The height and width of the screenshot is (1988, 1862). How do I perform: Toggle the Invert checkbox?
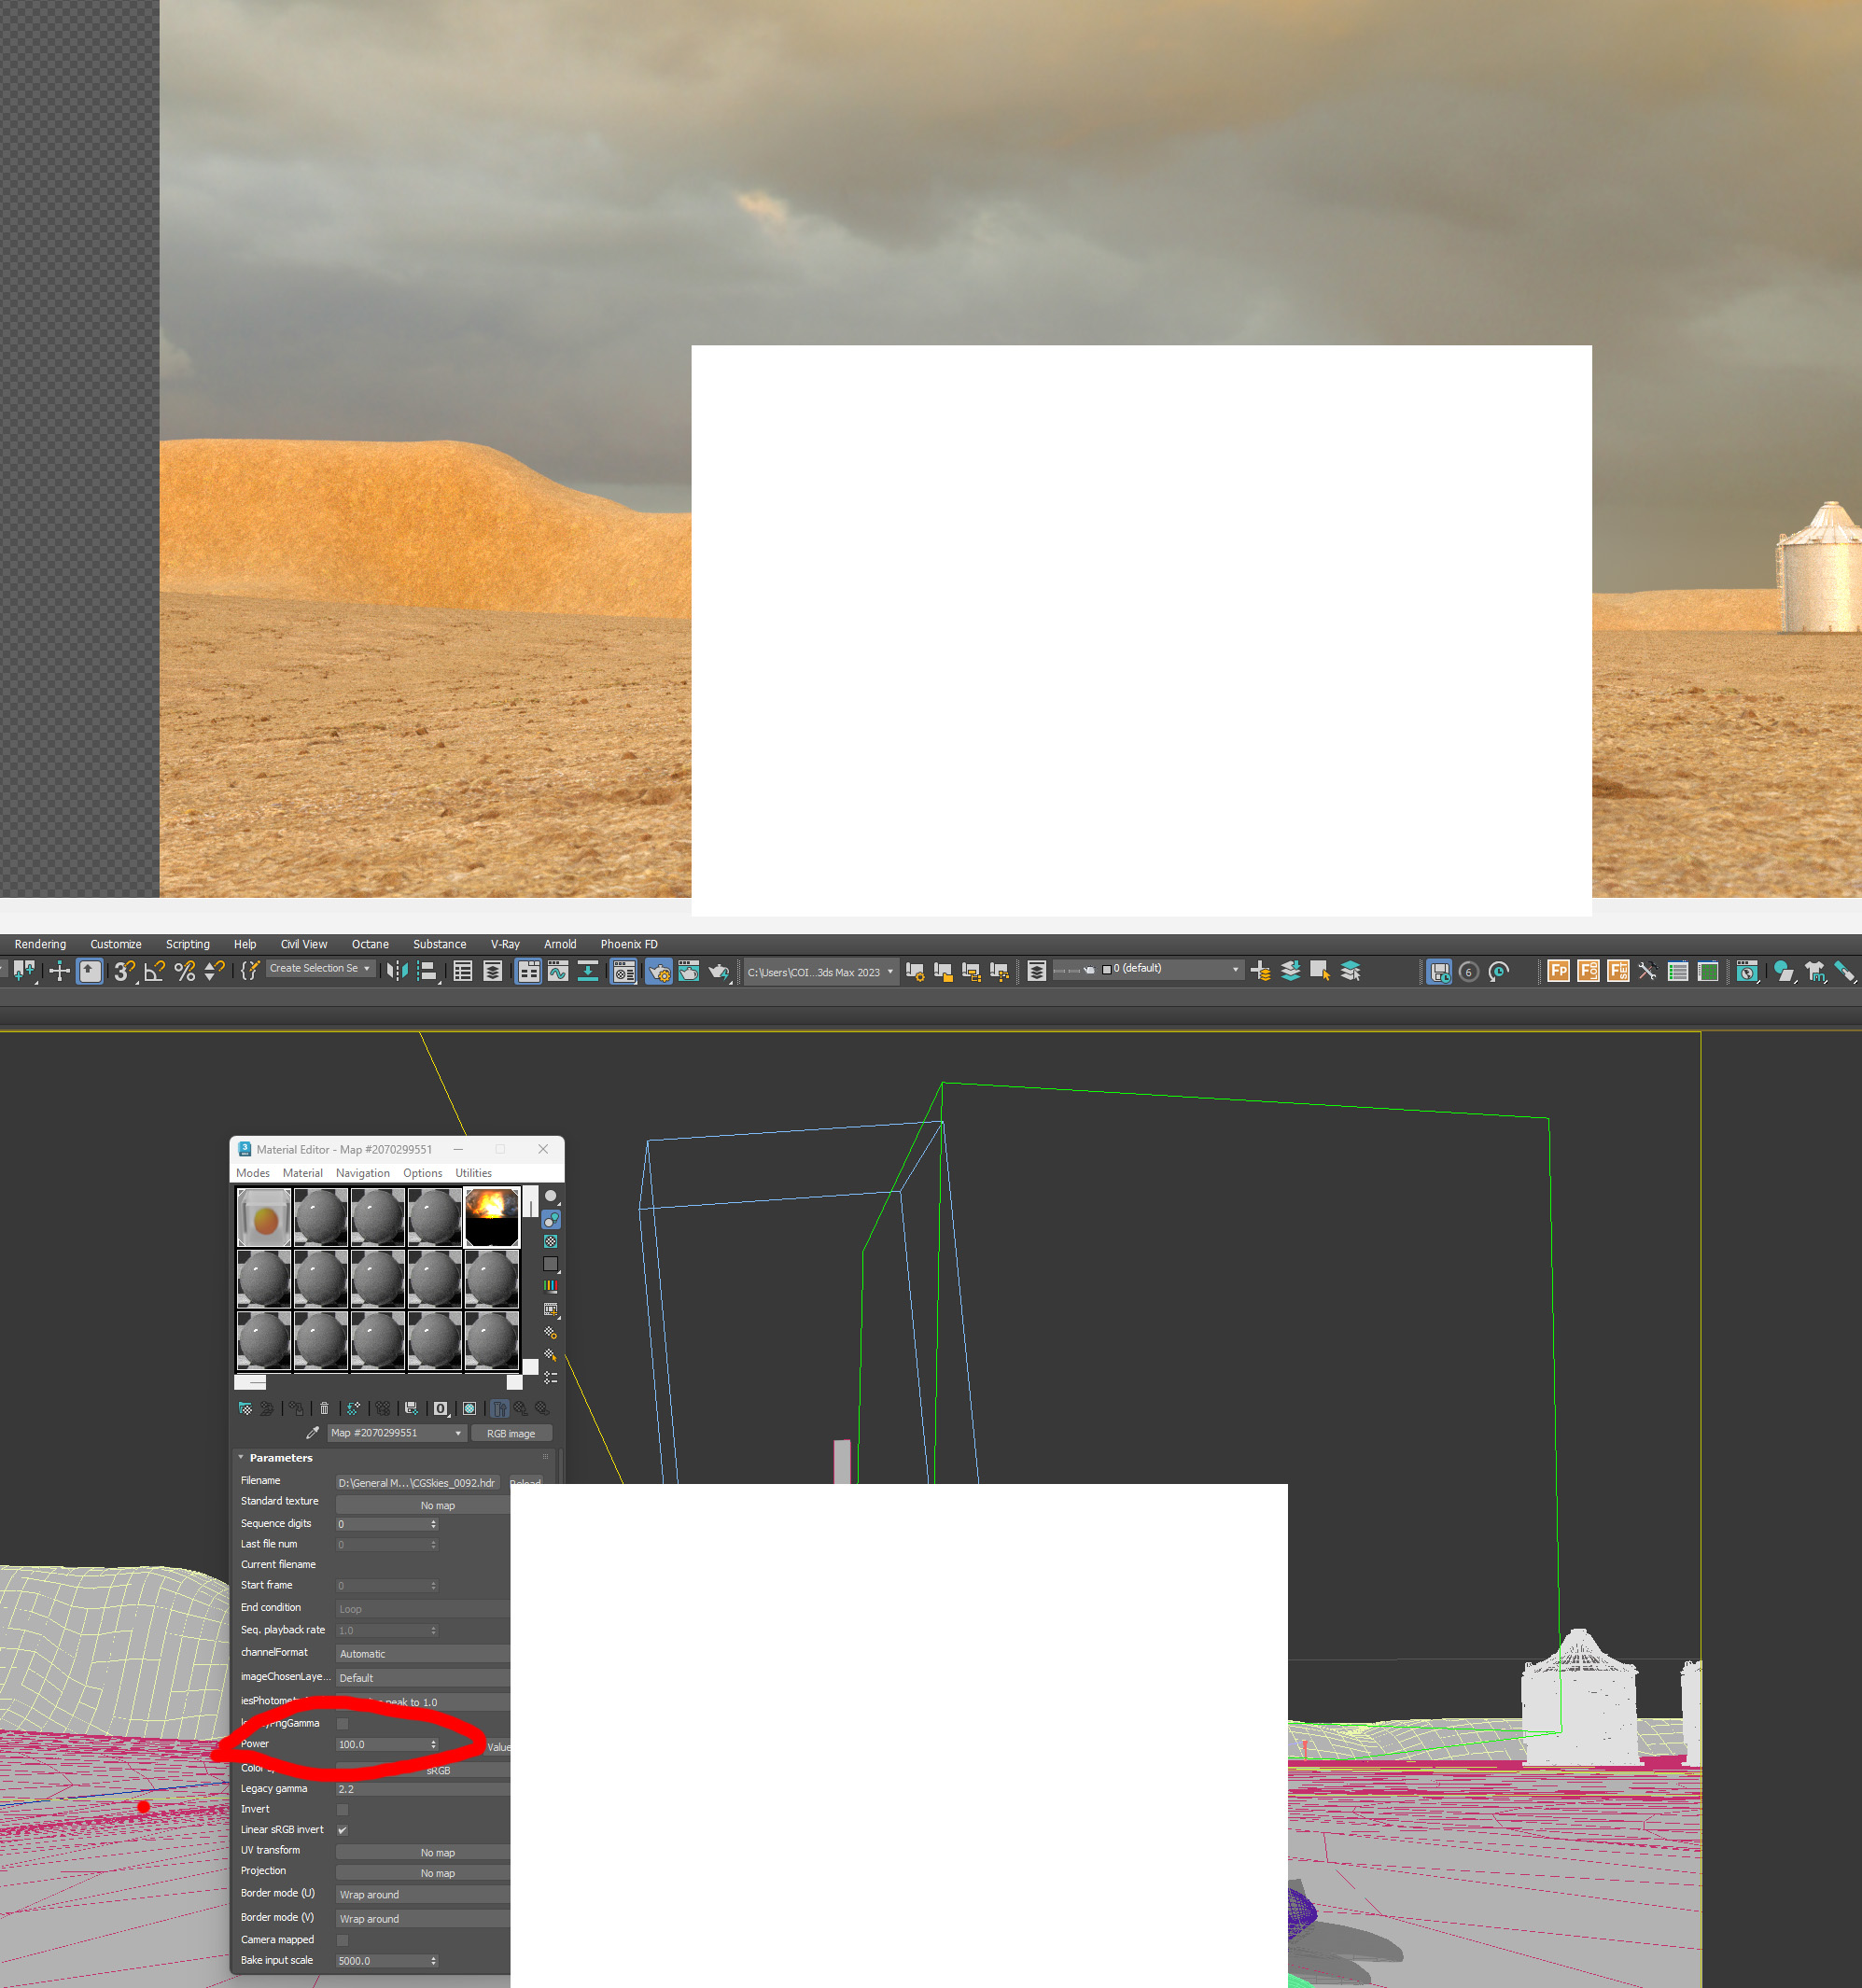tap(343, 1810)
